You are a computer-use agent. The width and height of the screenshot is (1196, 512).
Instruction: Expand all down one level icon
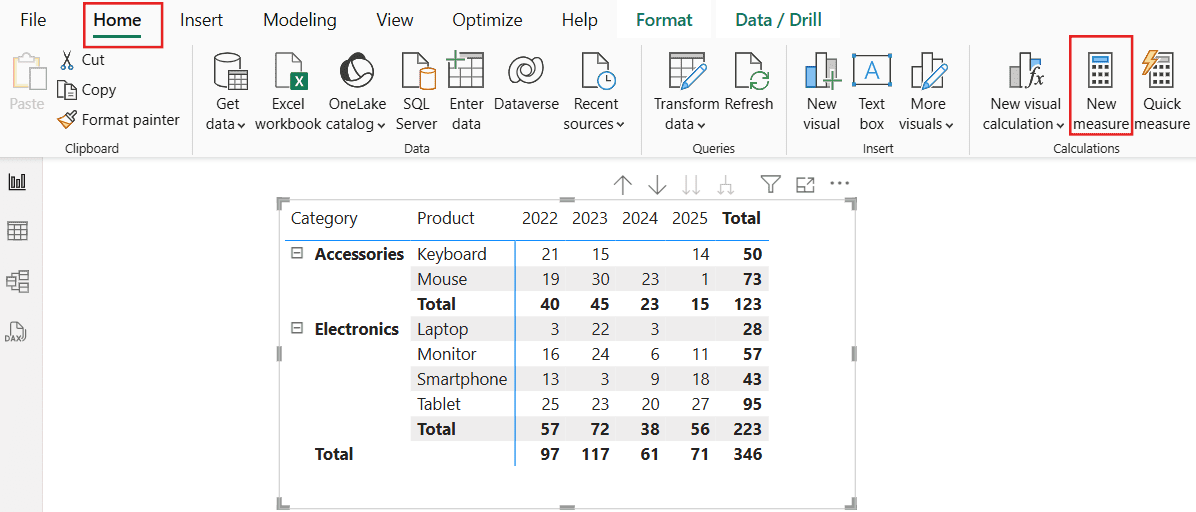725,184
